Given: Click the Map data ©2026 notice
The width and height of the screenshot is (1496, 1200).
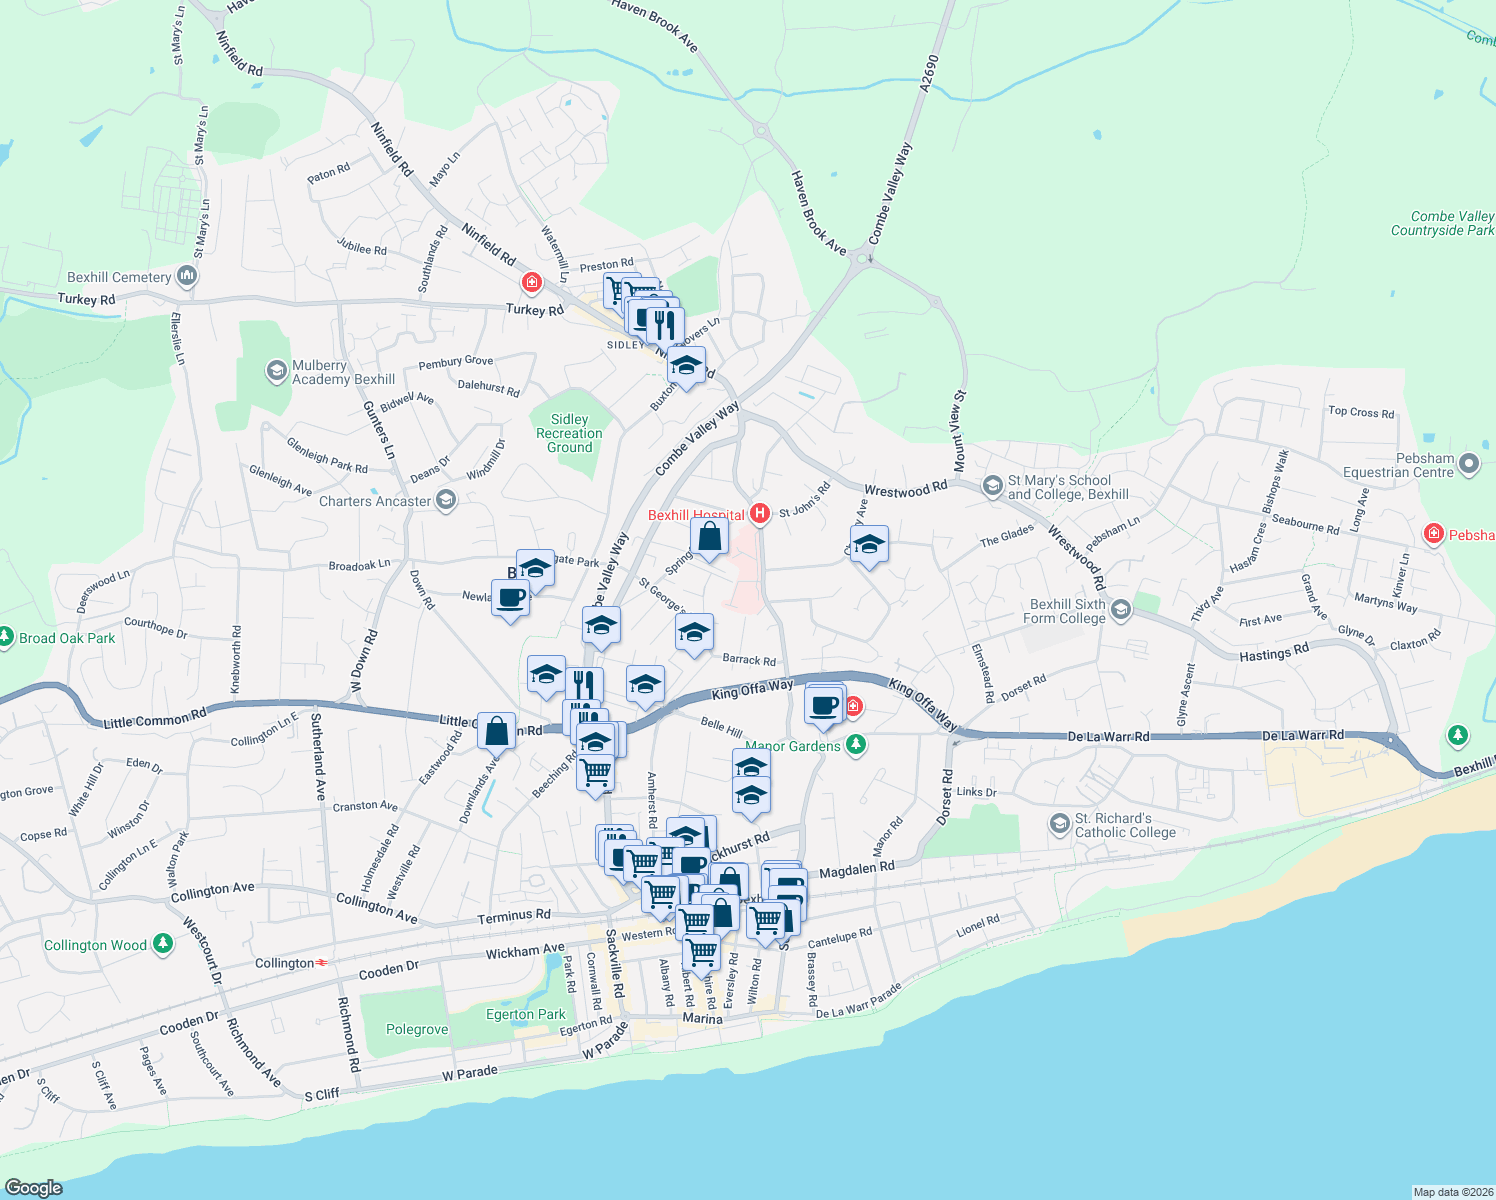Looking at the screenshot, I should (x=1451, y=1191).
